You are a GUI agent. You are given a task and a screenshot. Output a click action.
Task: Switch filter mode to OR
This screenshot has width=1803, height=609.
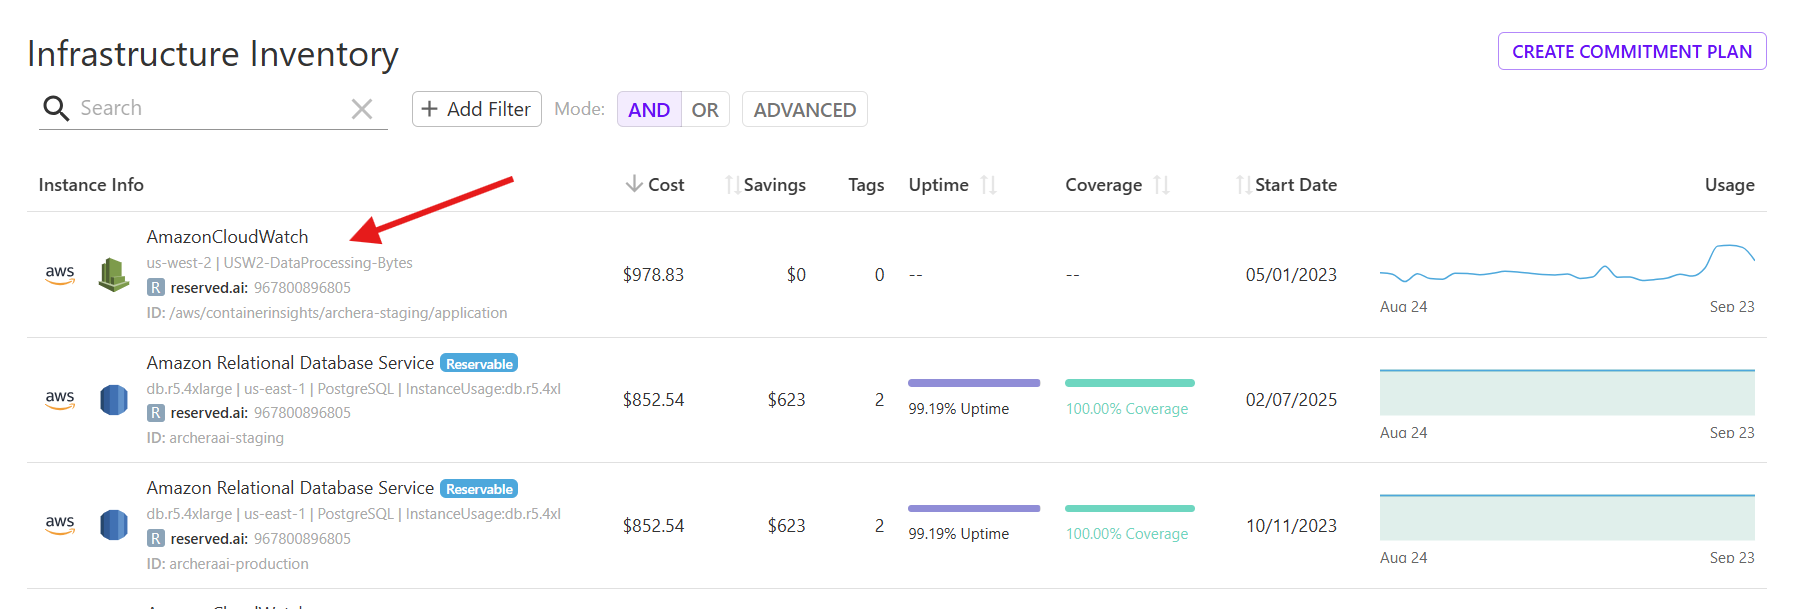[705, 110]
